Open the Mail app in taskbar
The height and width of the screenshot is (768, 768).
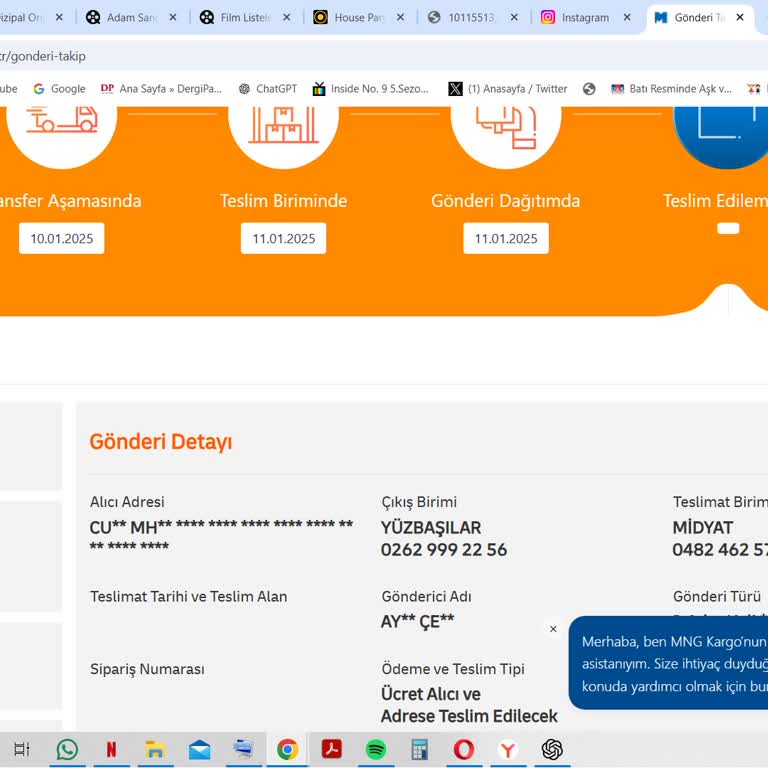[199, 750]
